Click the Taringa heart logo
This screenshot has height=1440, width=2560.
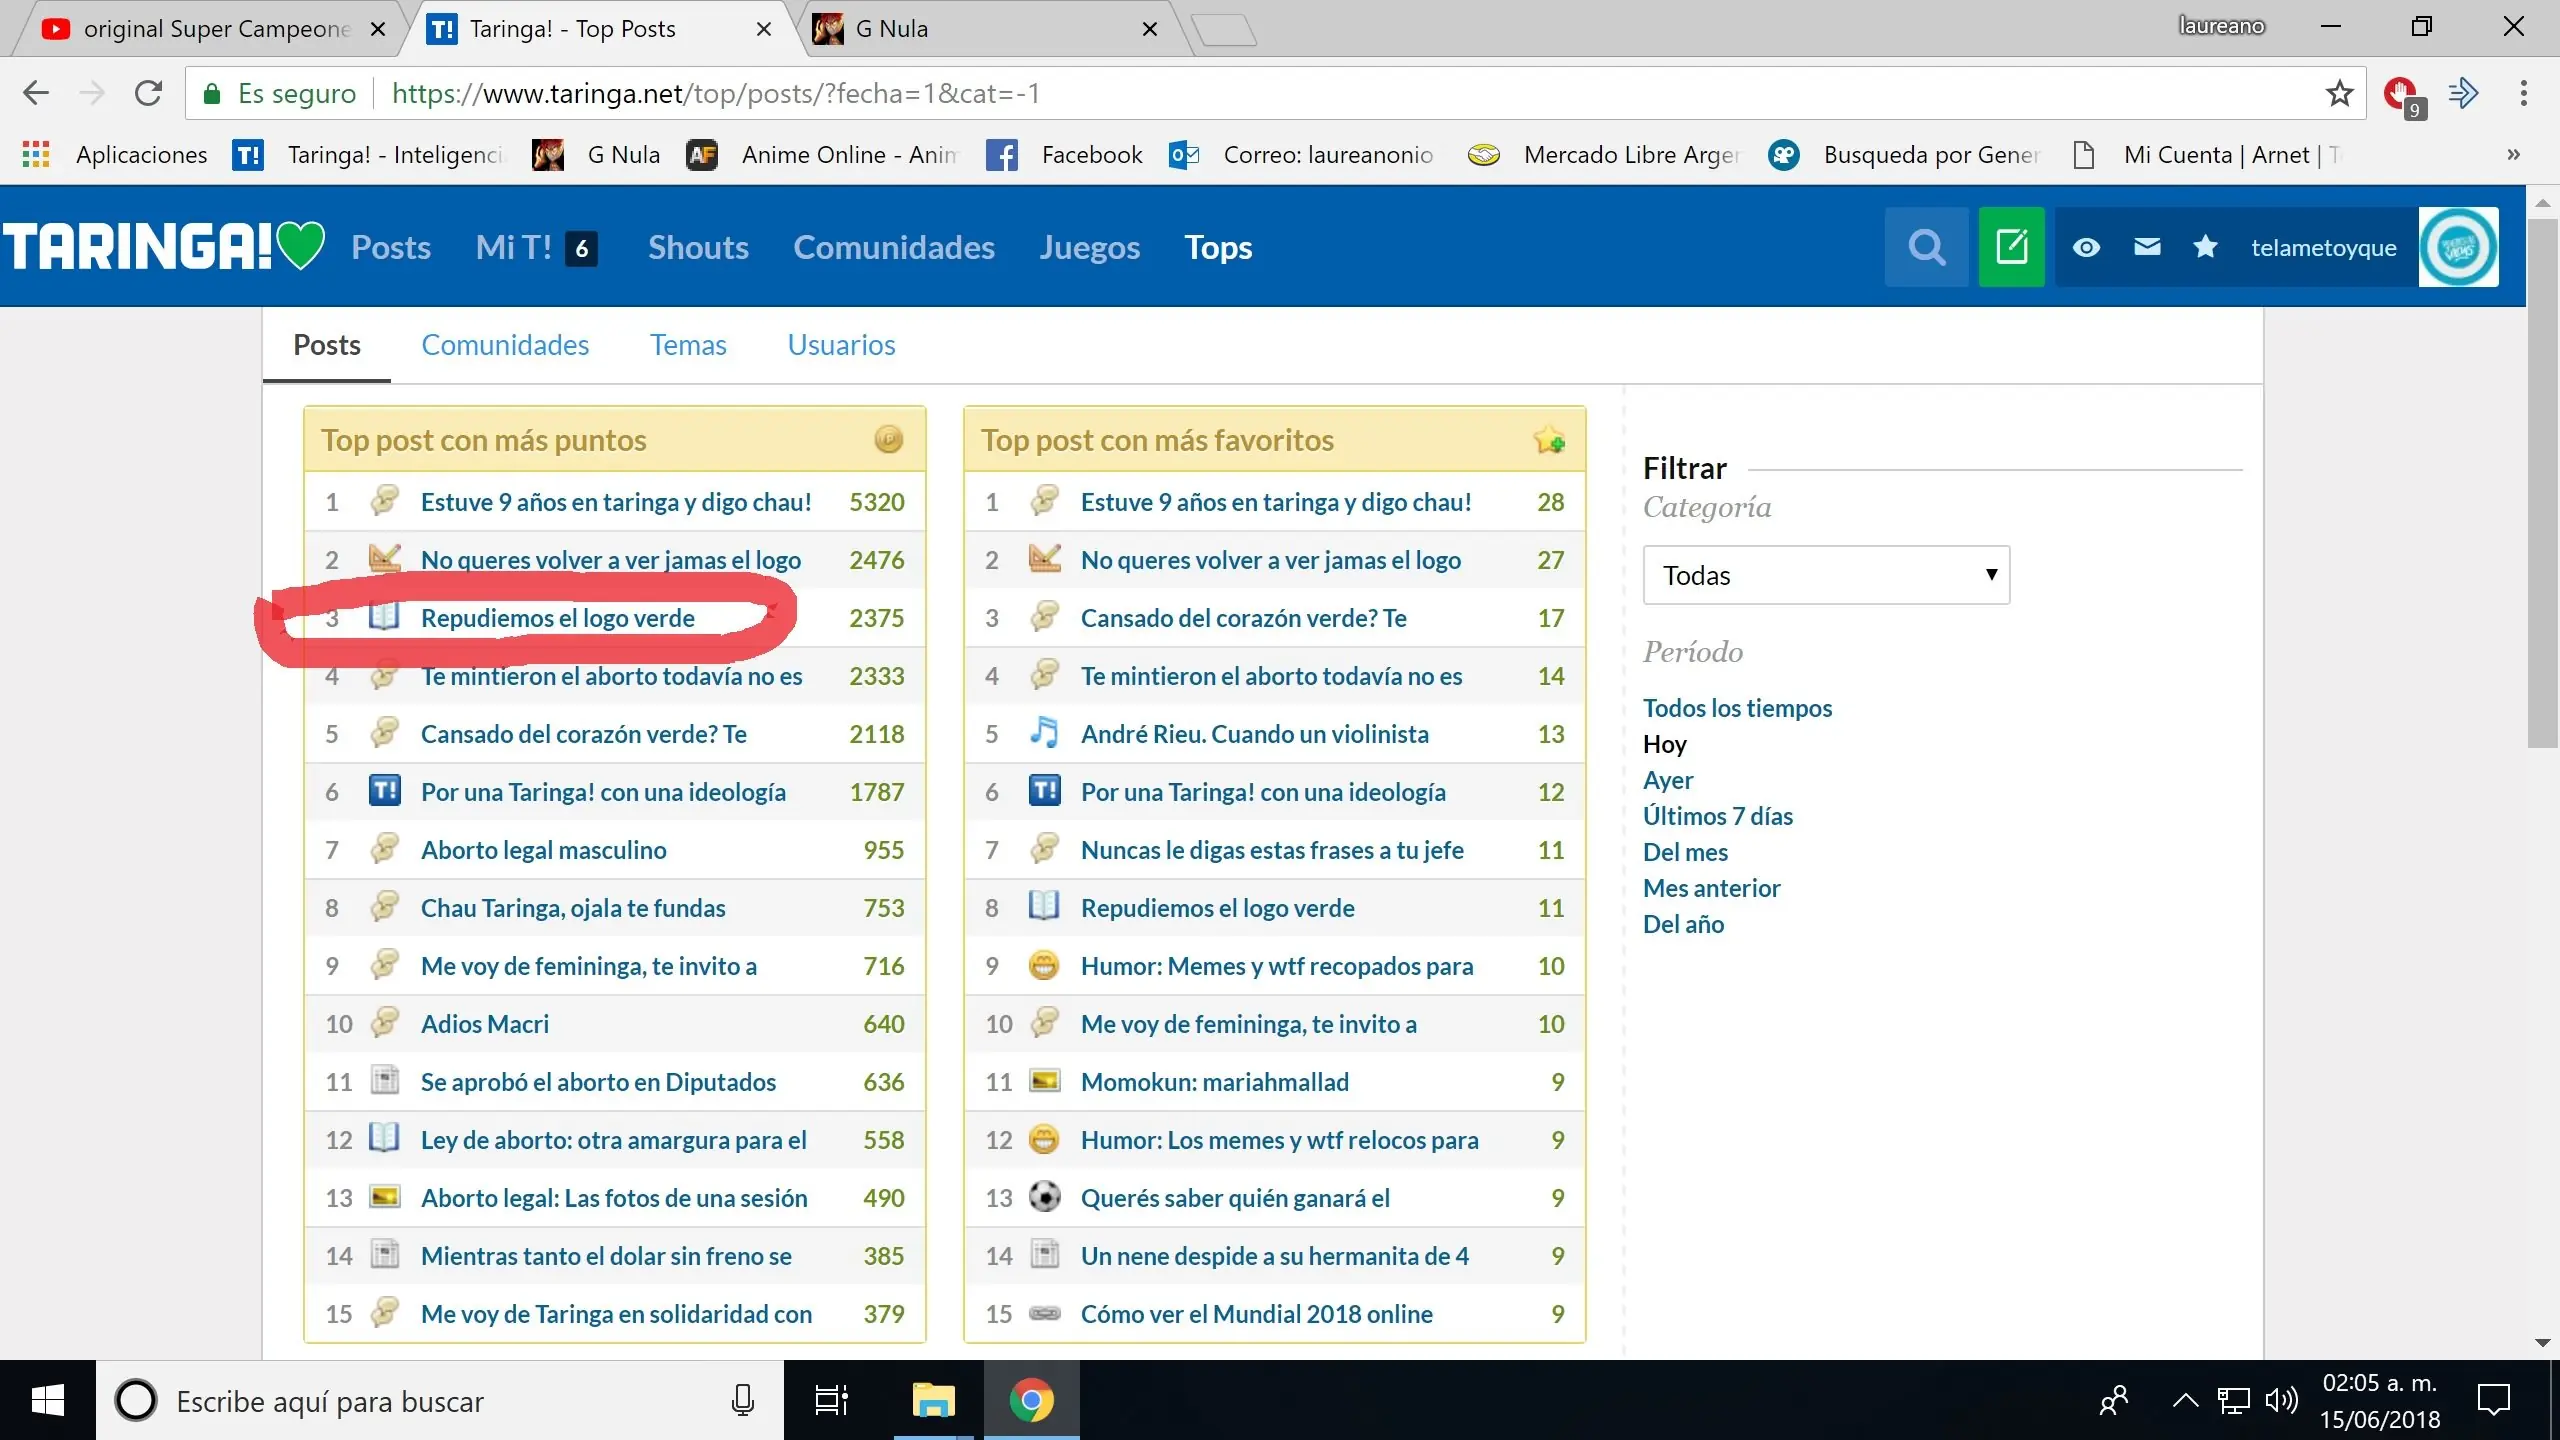[165, 246]
